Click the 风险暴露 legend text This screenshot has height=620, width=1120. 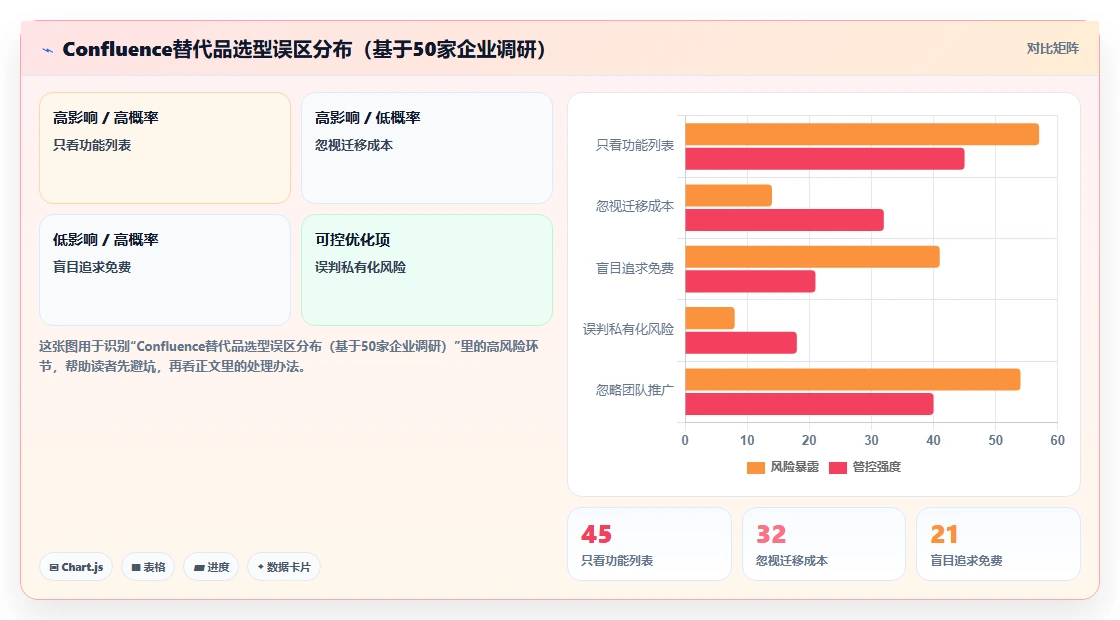[x=794, y=467]
